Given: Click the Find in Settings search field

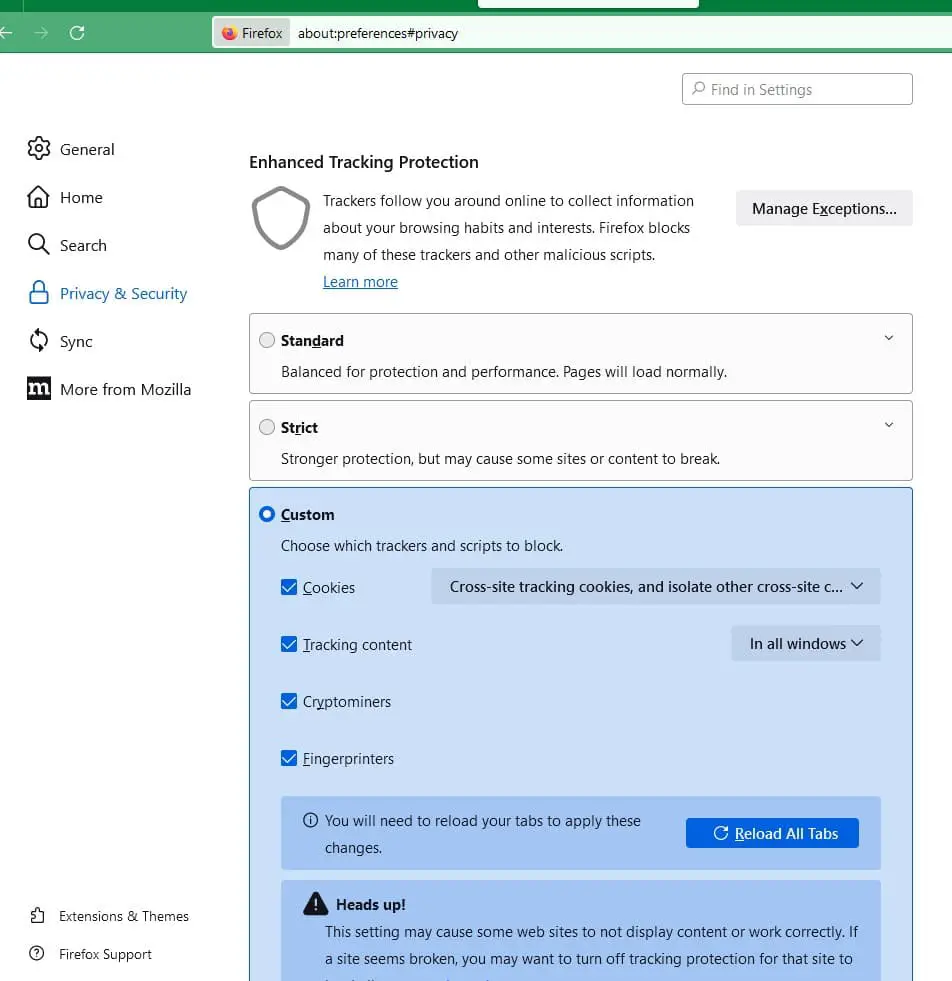Looking at the screenshot, I should click(x=797, y=89).
